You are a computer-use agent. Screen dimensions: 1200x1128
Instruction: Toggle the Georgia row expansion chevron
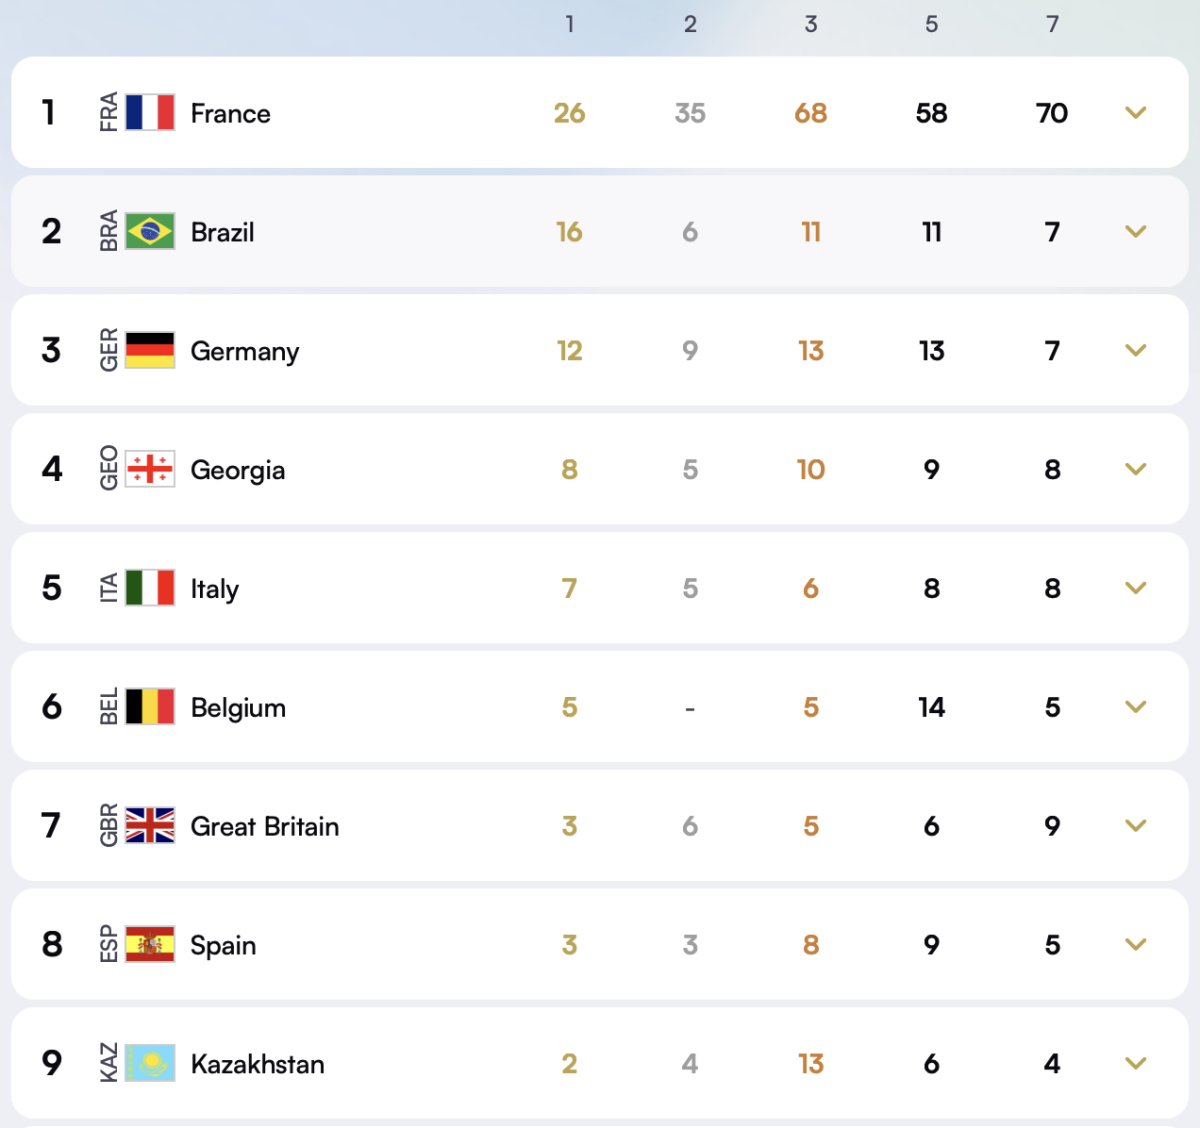(1135, 469)
